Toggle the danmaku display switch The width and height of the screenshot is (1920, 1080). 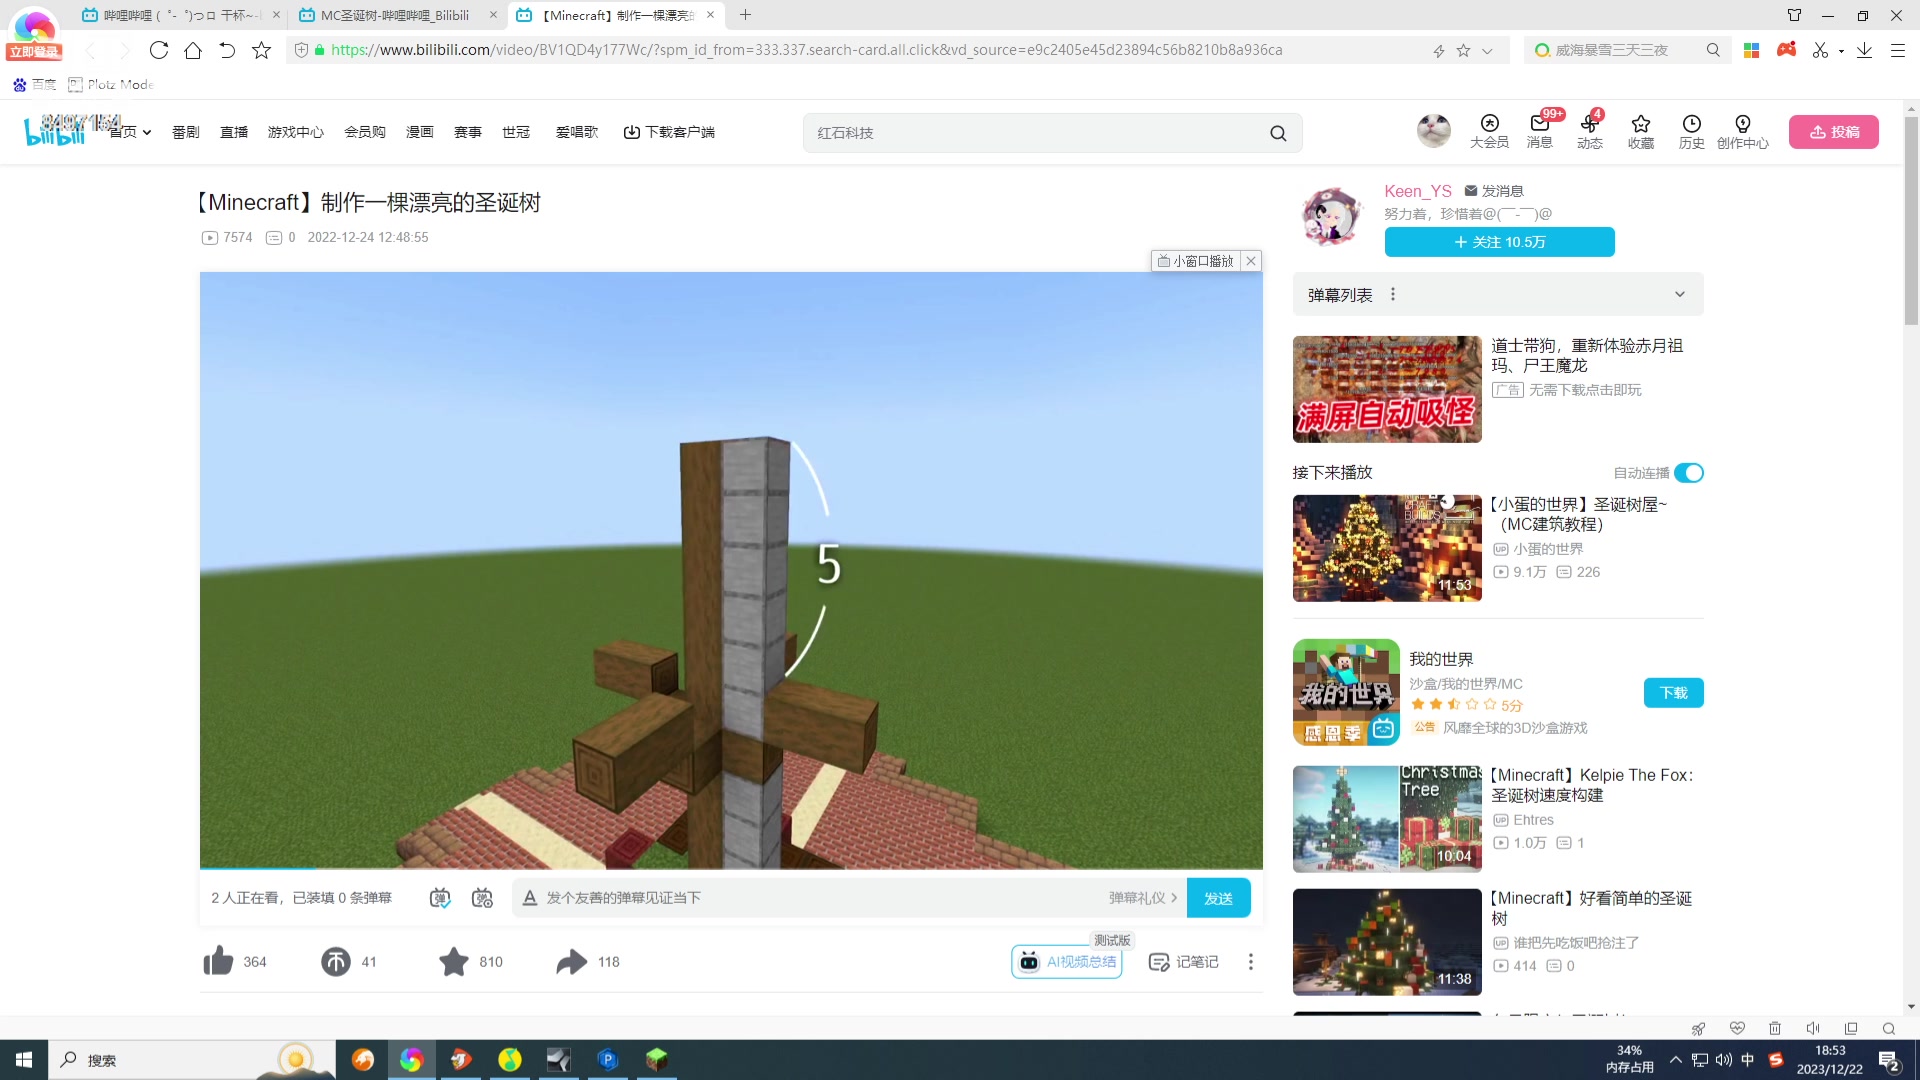click(440, 898)
